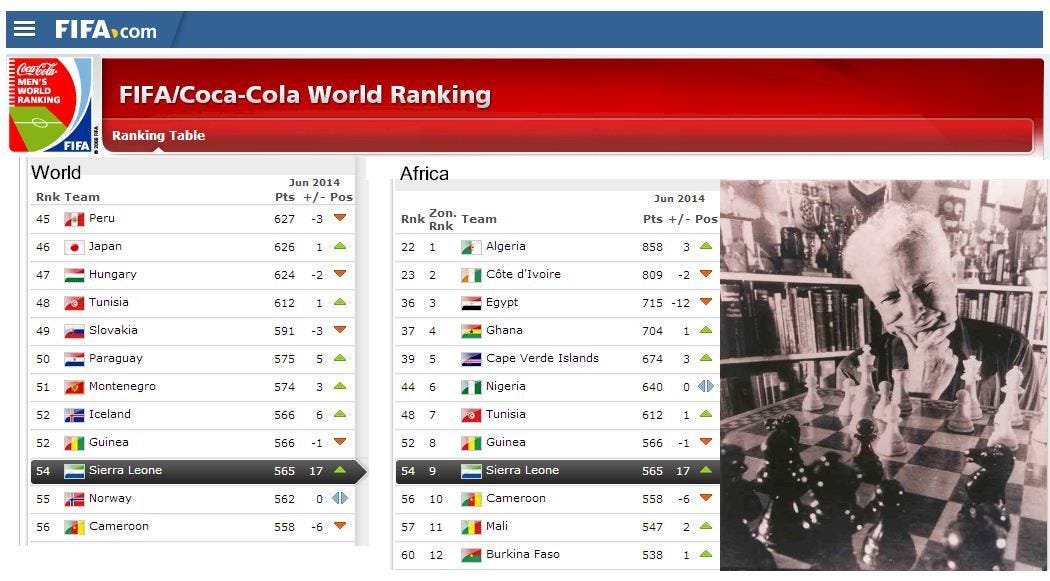Open the Norway team link

point(110,498)
